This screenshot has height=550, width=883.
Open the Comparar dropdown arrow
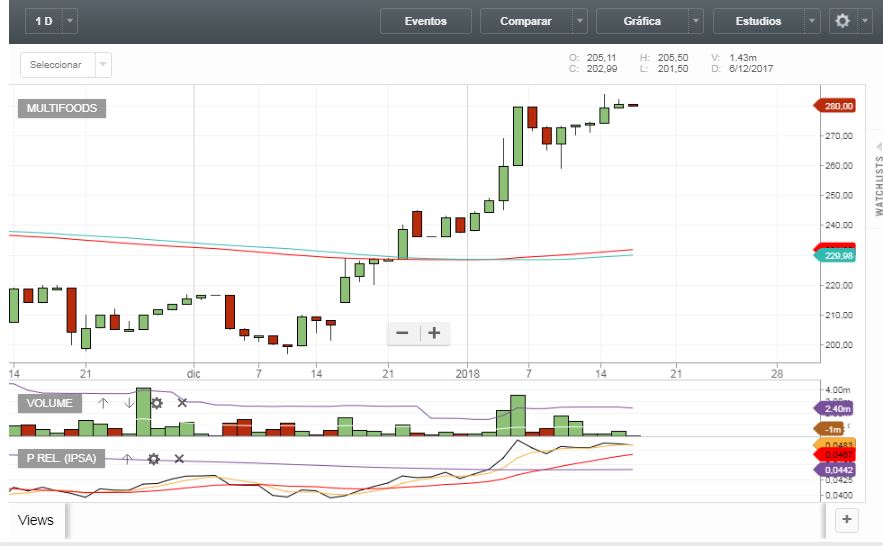580,21
